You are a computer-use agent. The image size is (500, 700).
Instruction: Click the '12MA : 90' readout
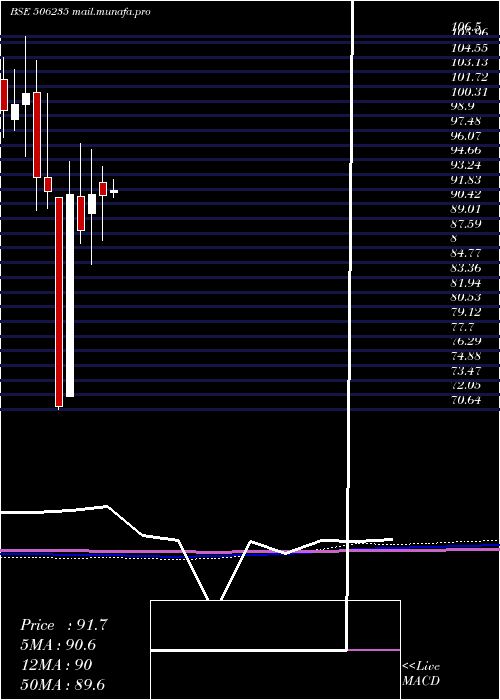[x=56, y=665]
